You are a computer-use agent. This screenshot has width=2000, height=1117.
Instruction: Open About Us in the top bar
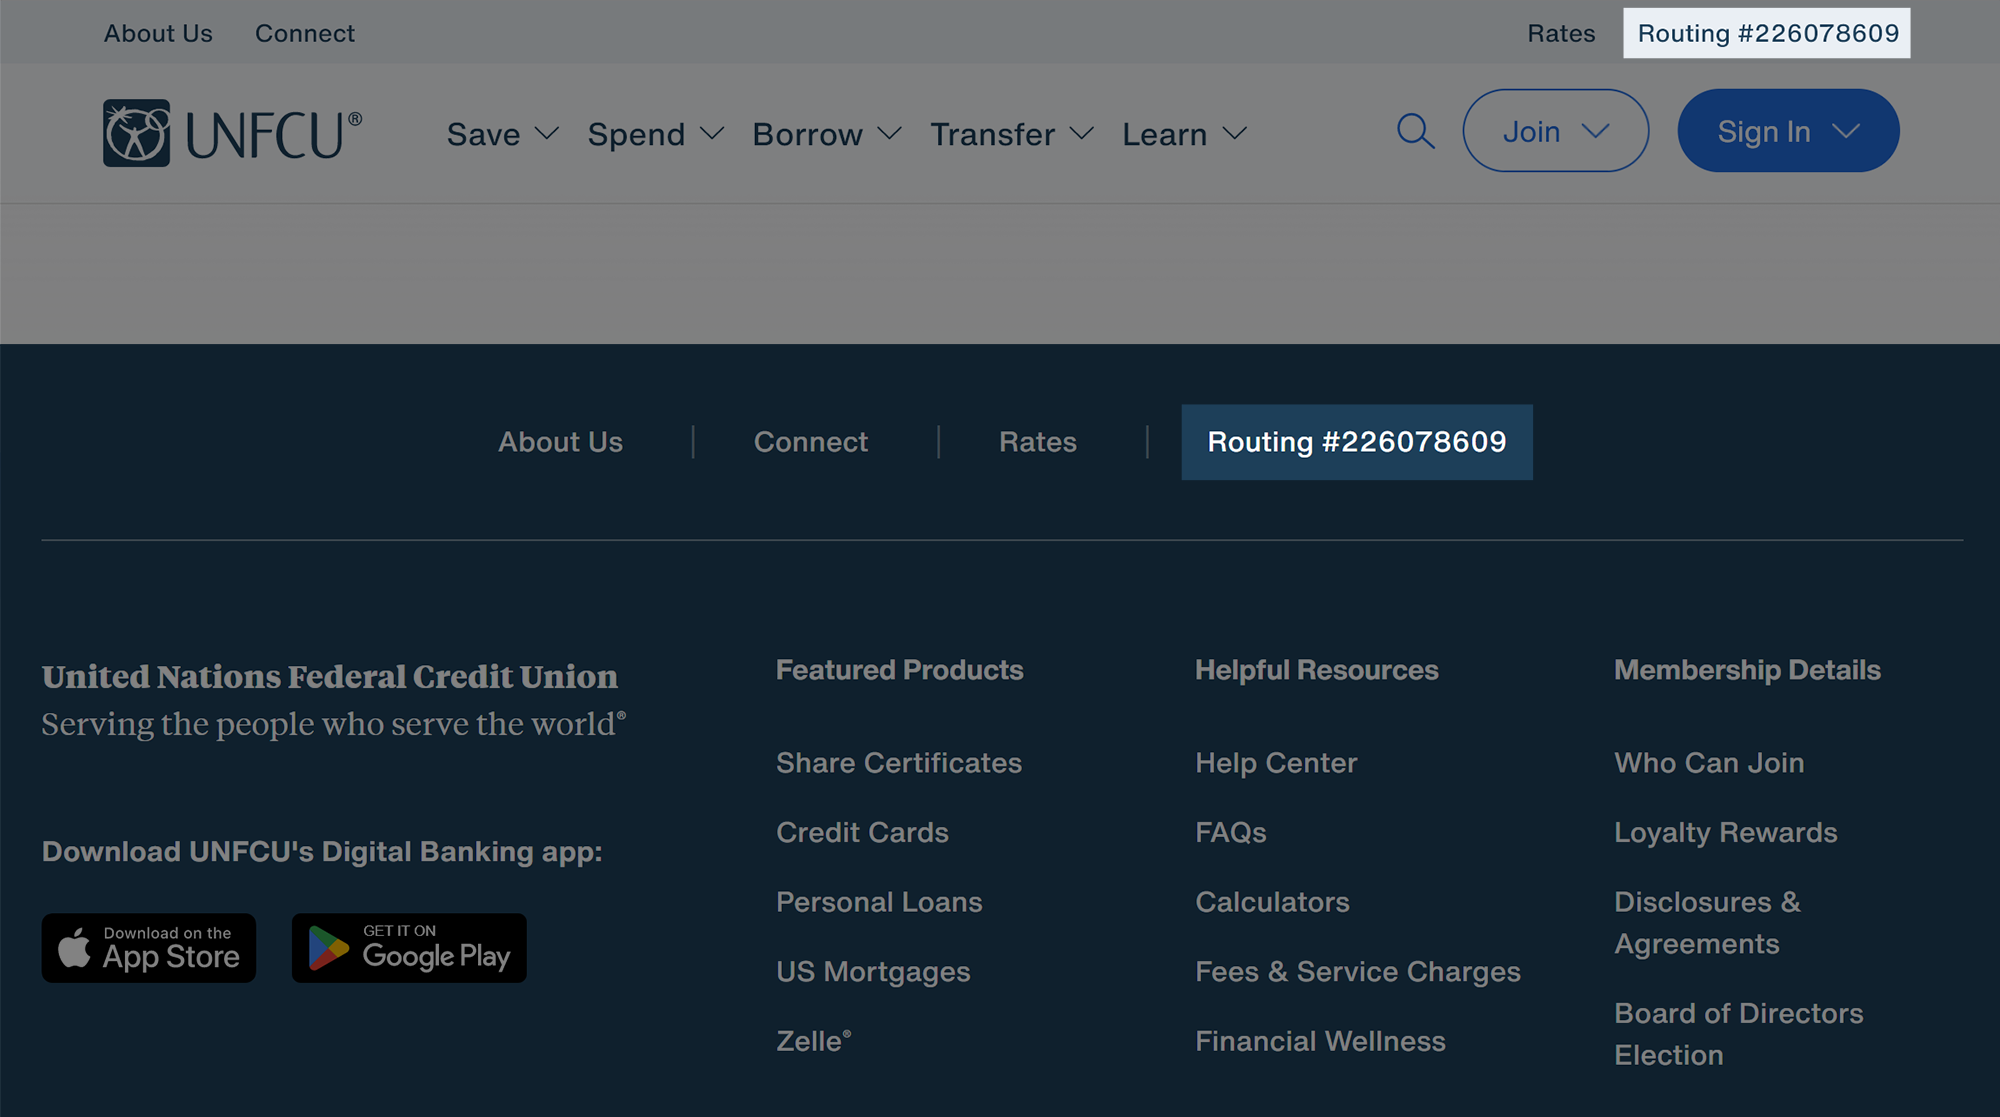[158, 33]
